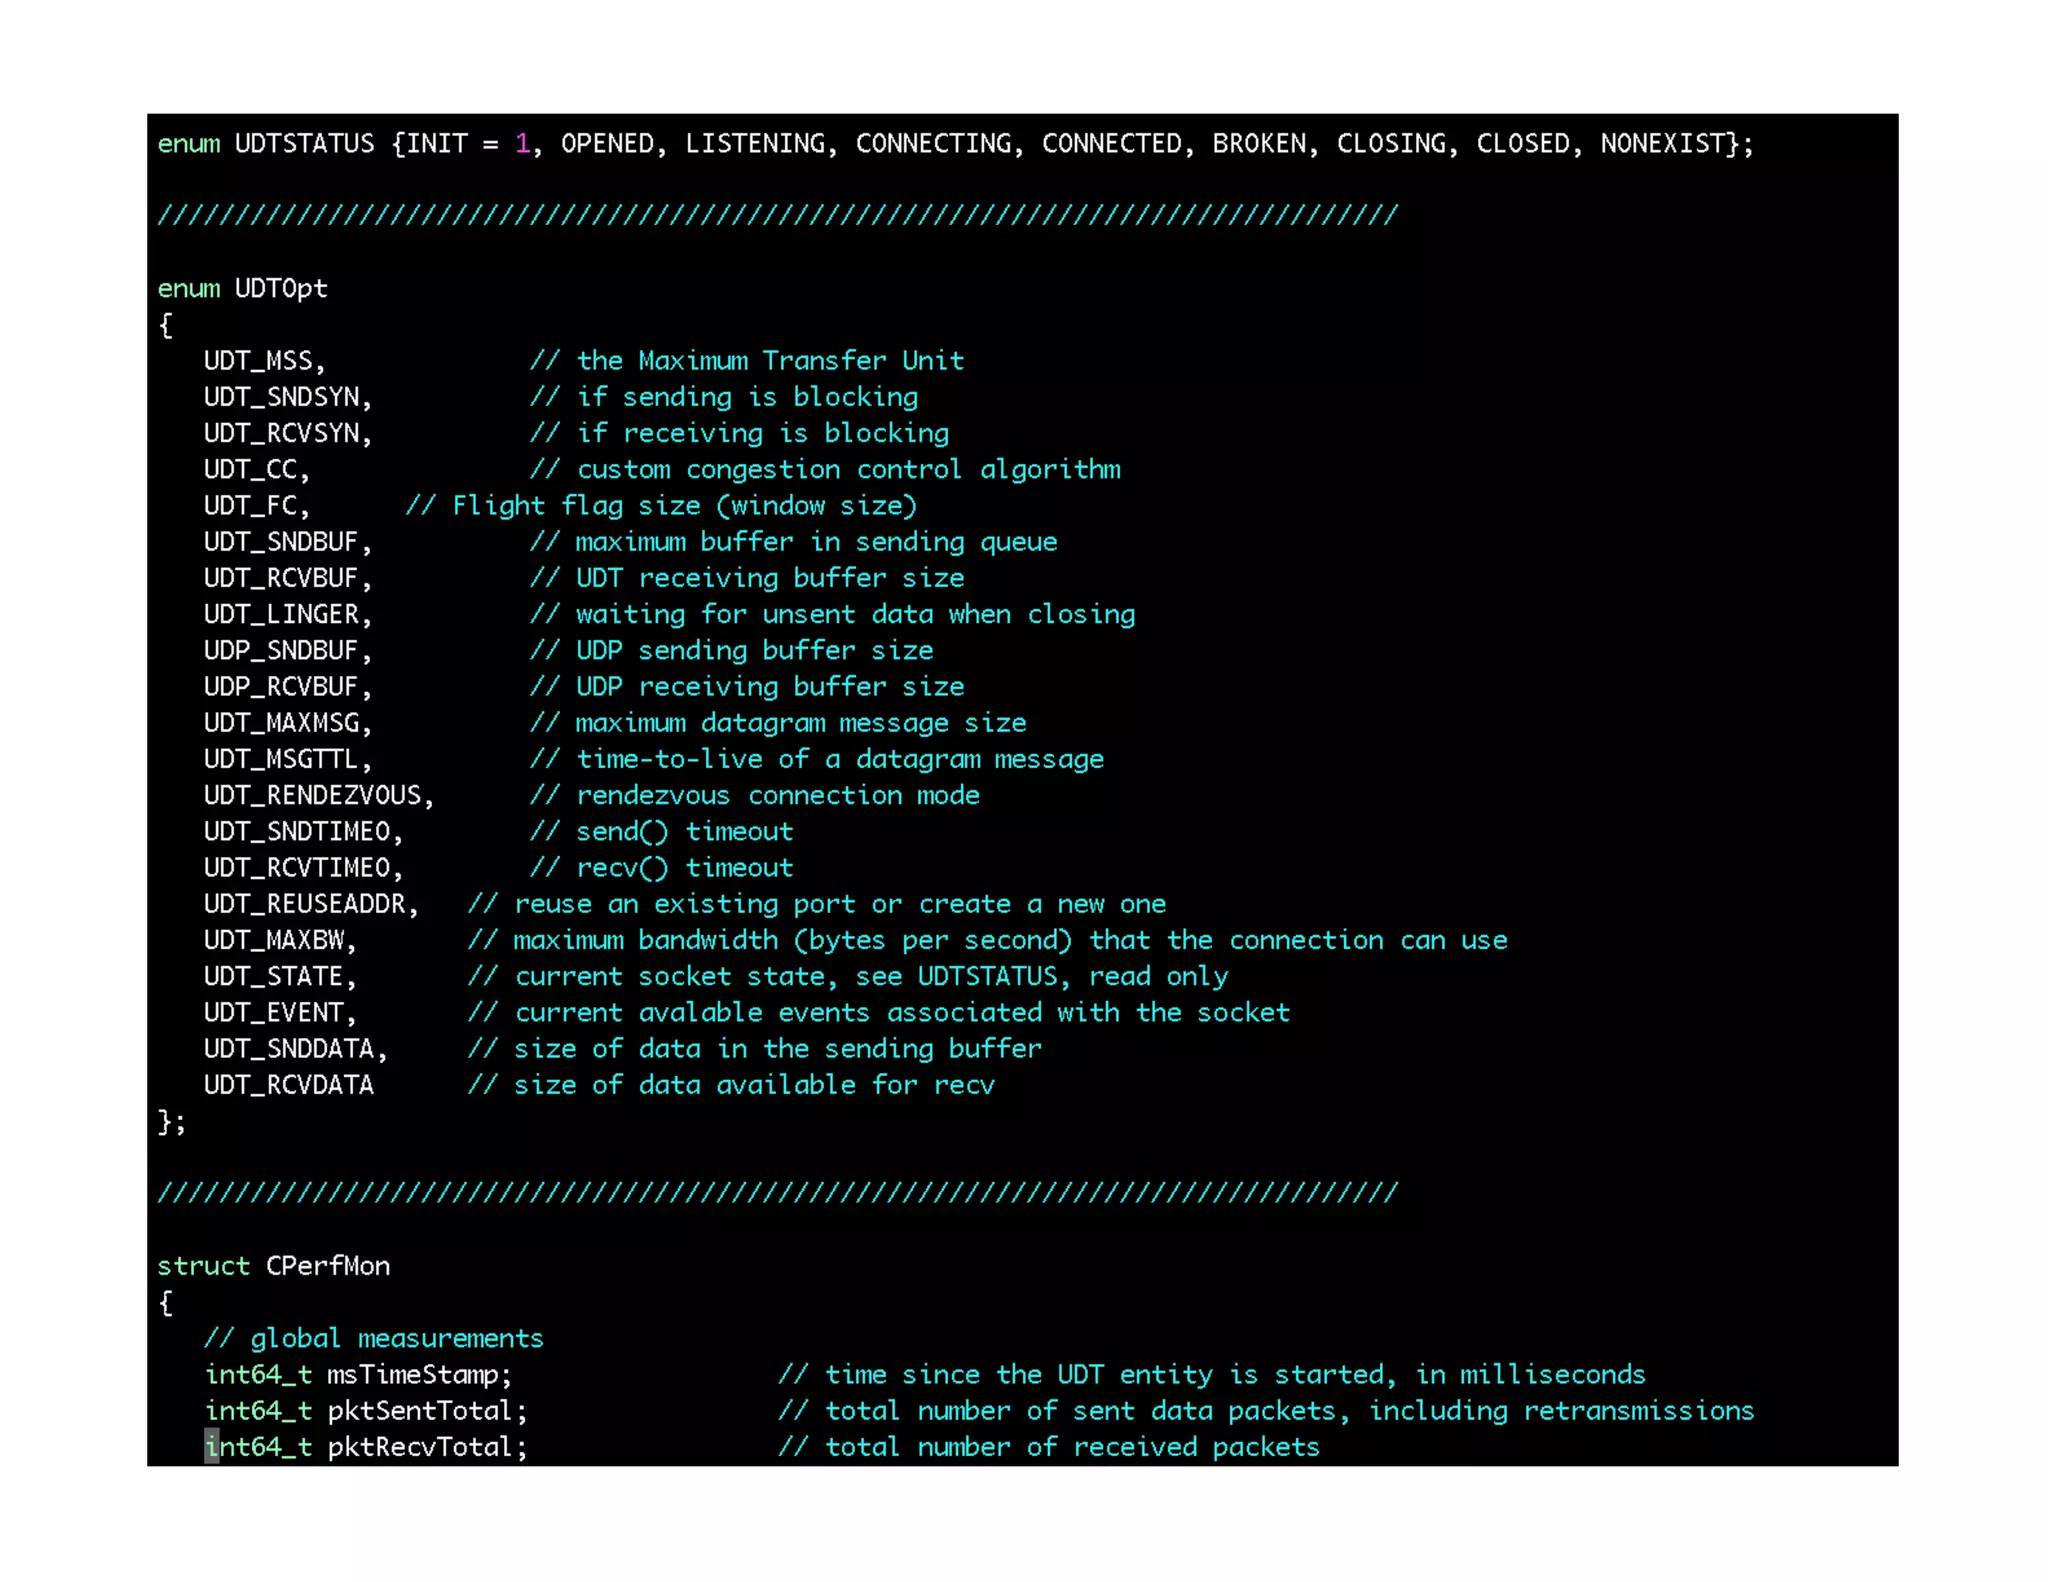Click pktSentTotal field declaration
The image size is (2048, 1582).
(420, 1411)
